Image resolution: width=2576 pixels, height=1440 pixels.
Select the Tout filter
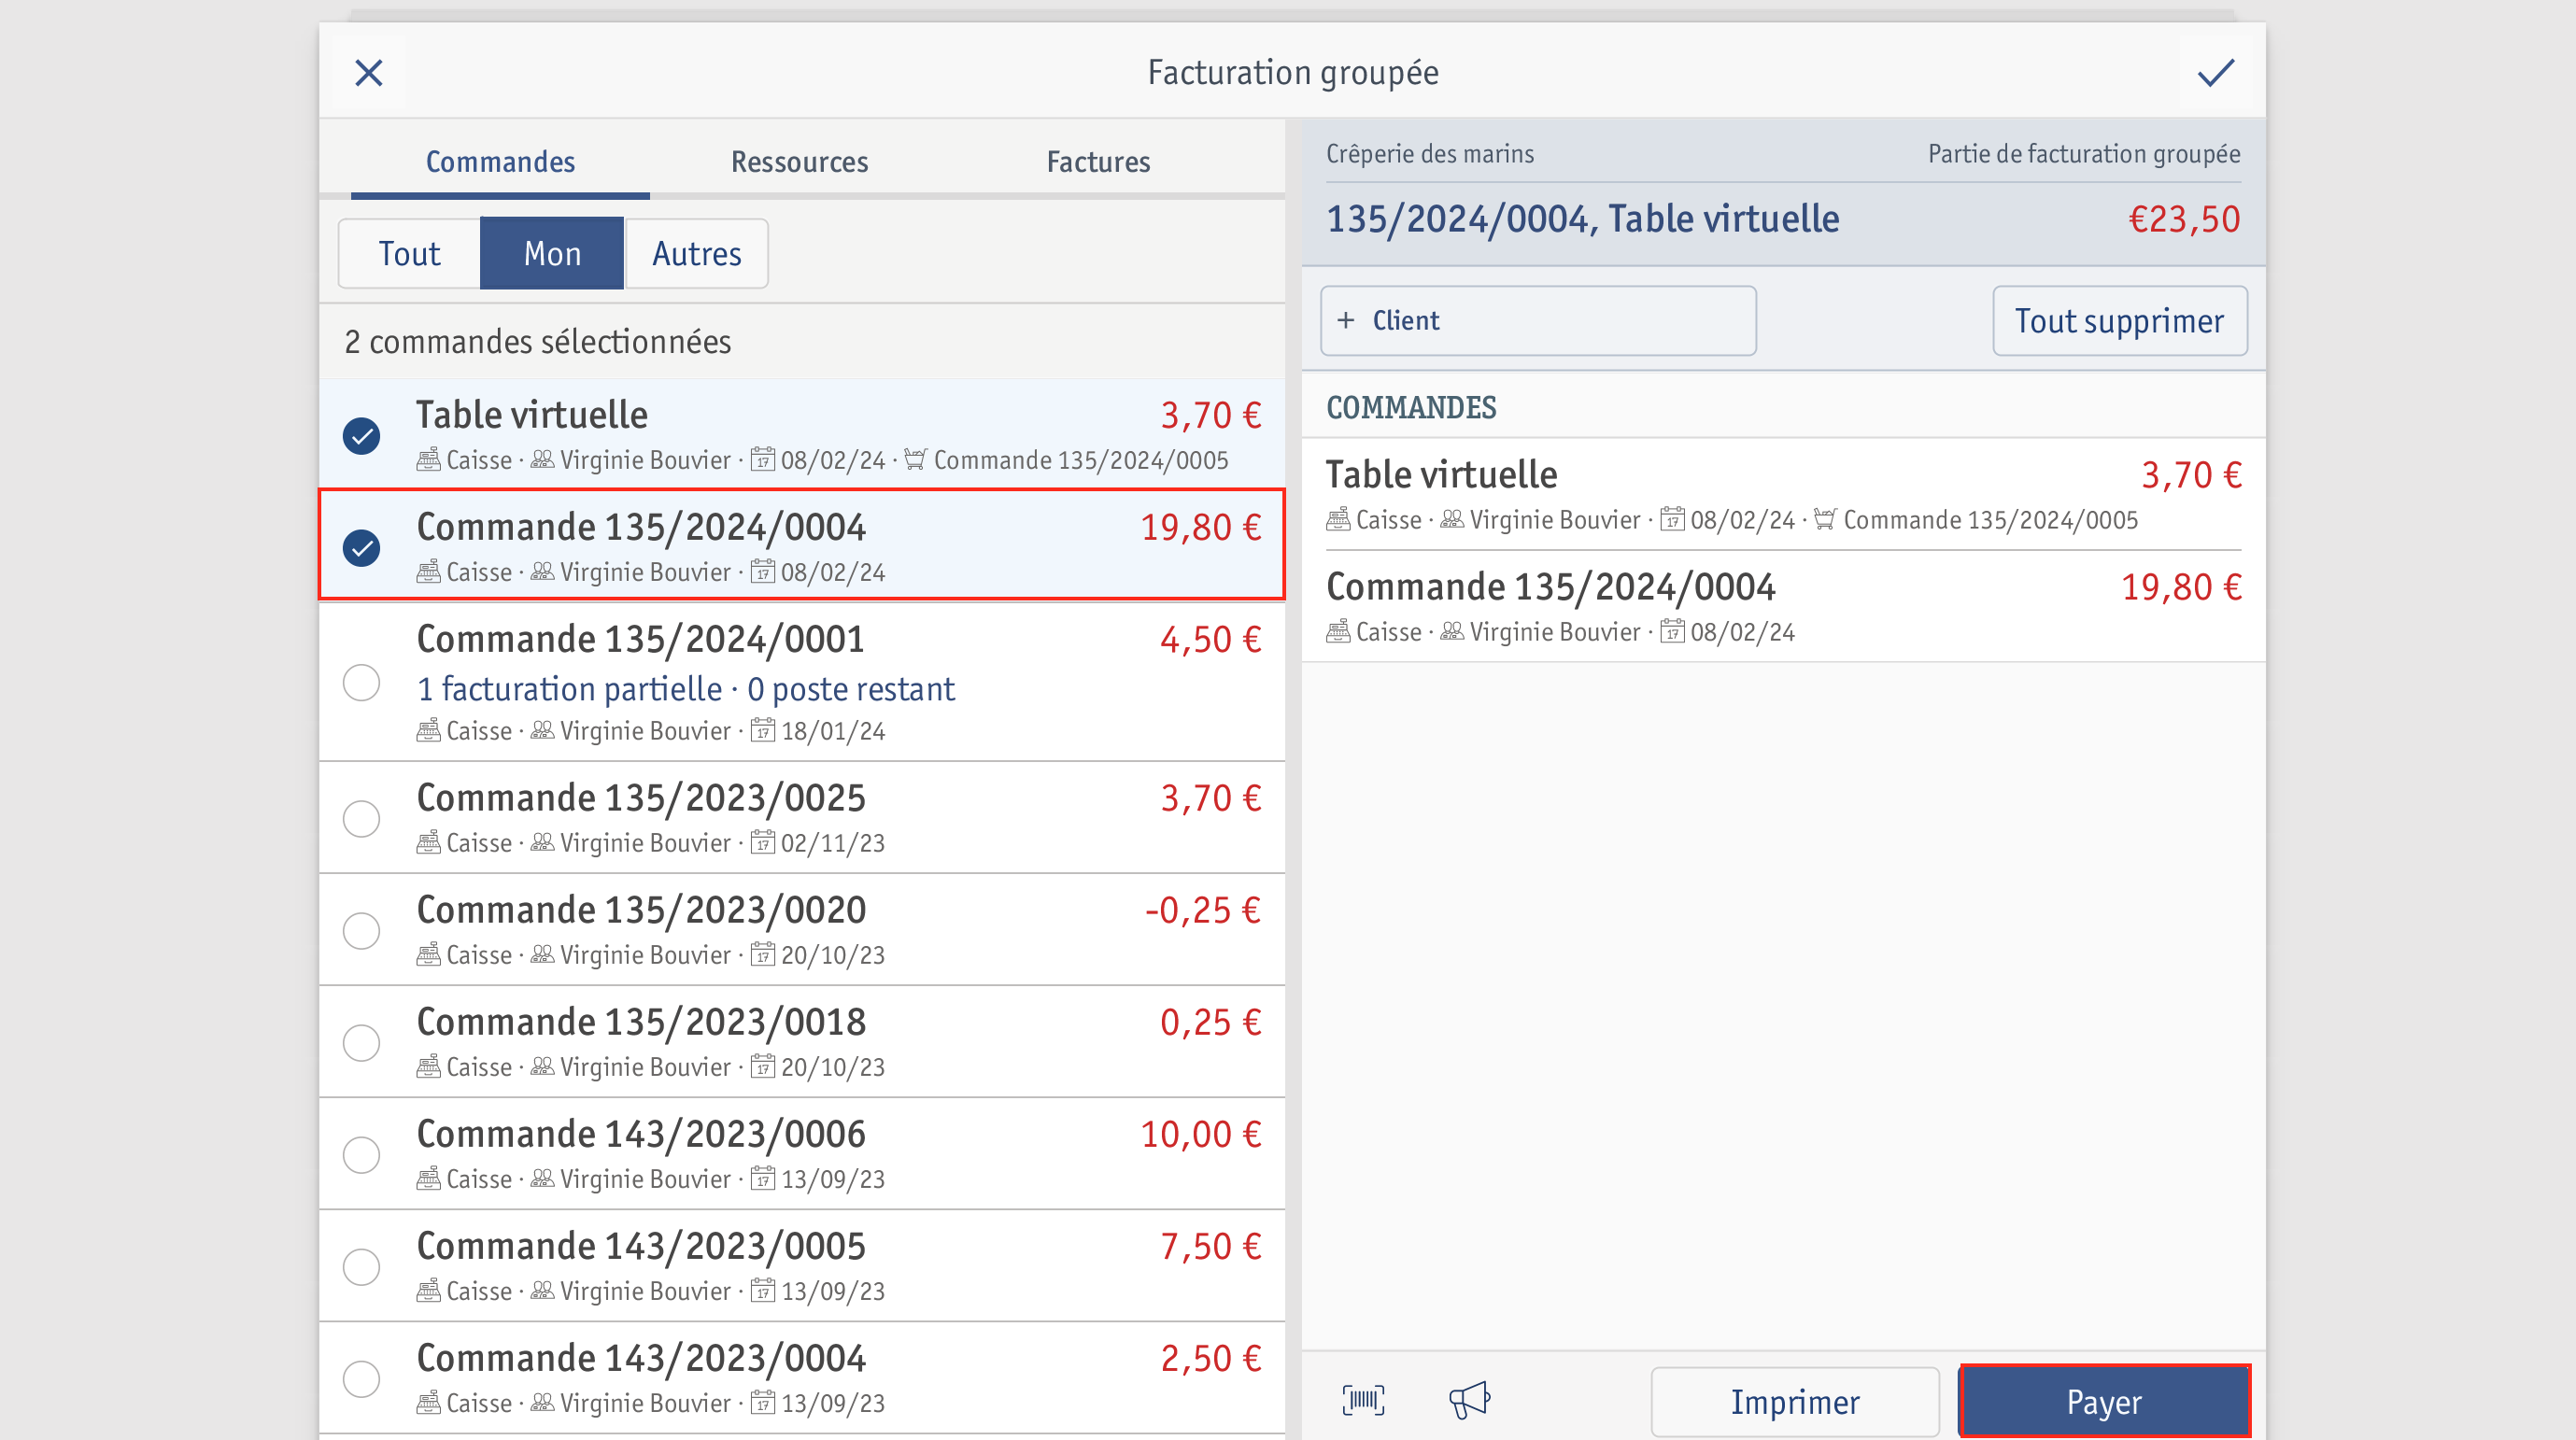tap(409, 254)
